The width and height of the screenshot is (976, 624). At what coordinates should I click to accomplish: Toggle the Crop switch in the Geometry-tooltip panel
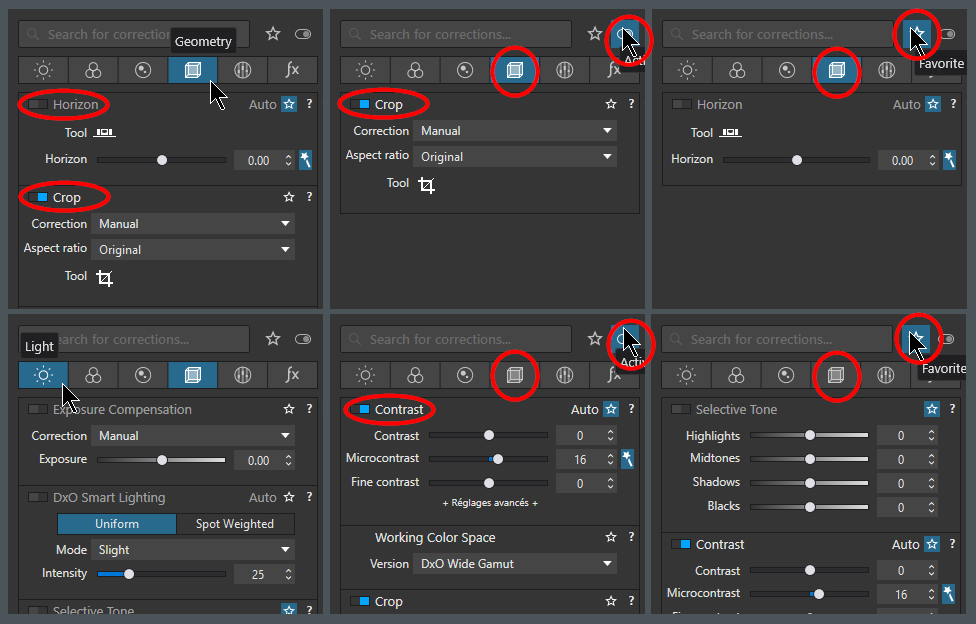[38, 197]
